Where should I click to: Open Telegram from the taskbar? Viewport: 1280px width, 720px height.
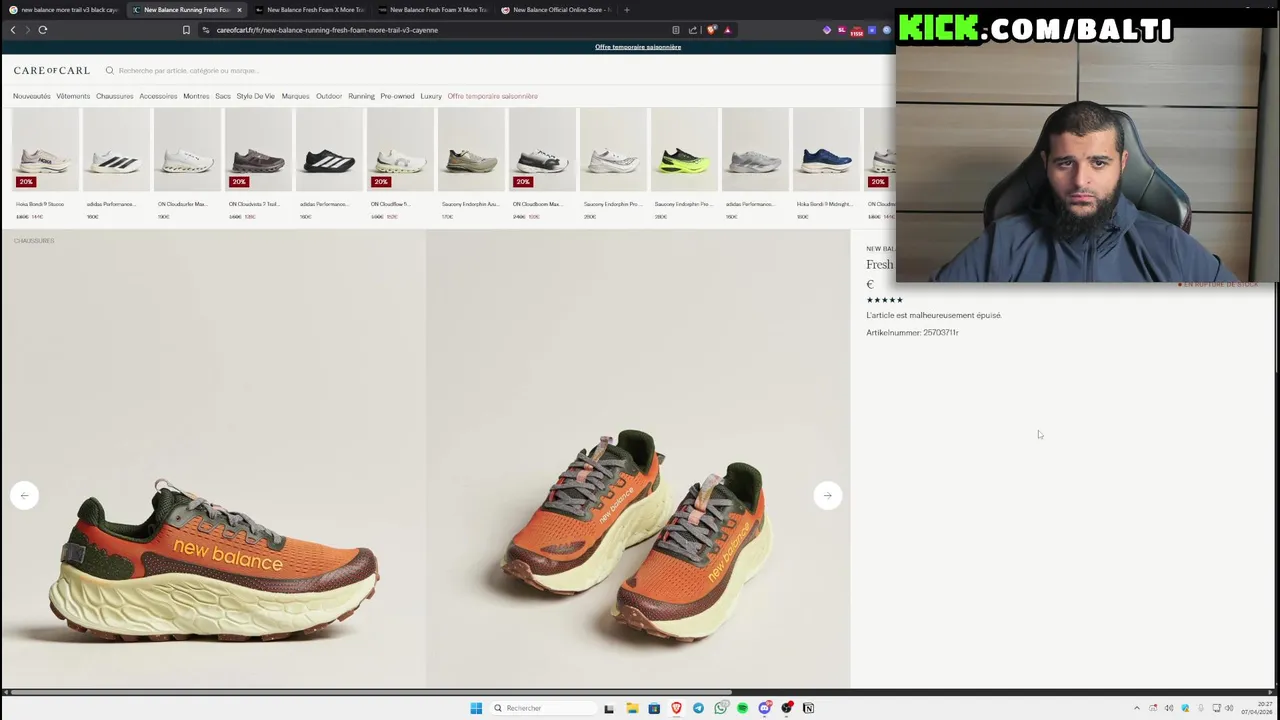click(x=698, y=708)
